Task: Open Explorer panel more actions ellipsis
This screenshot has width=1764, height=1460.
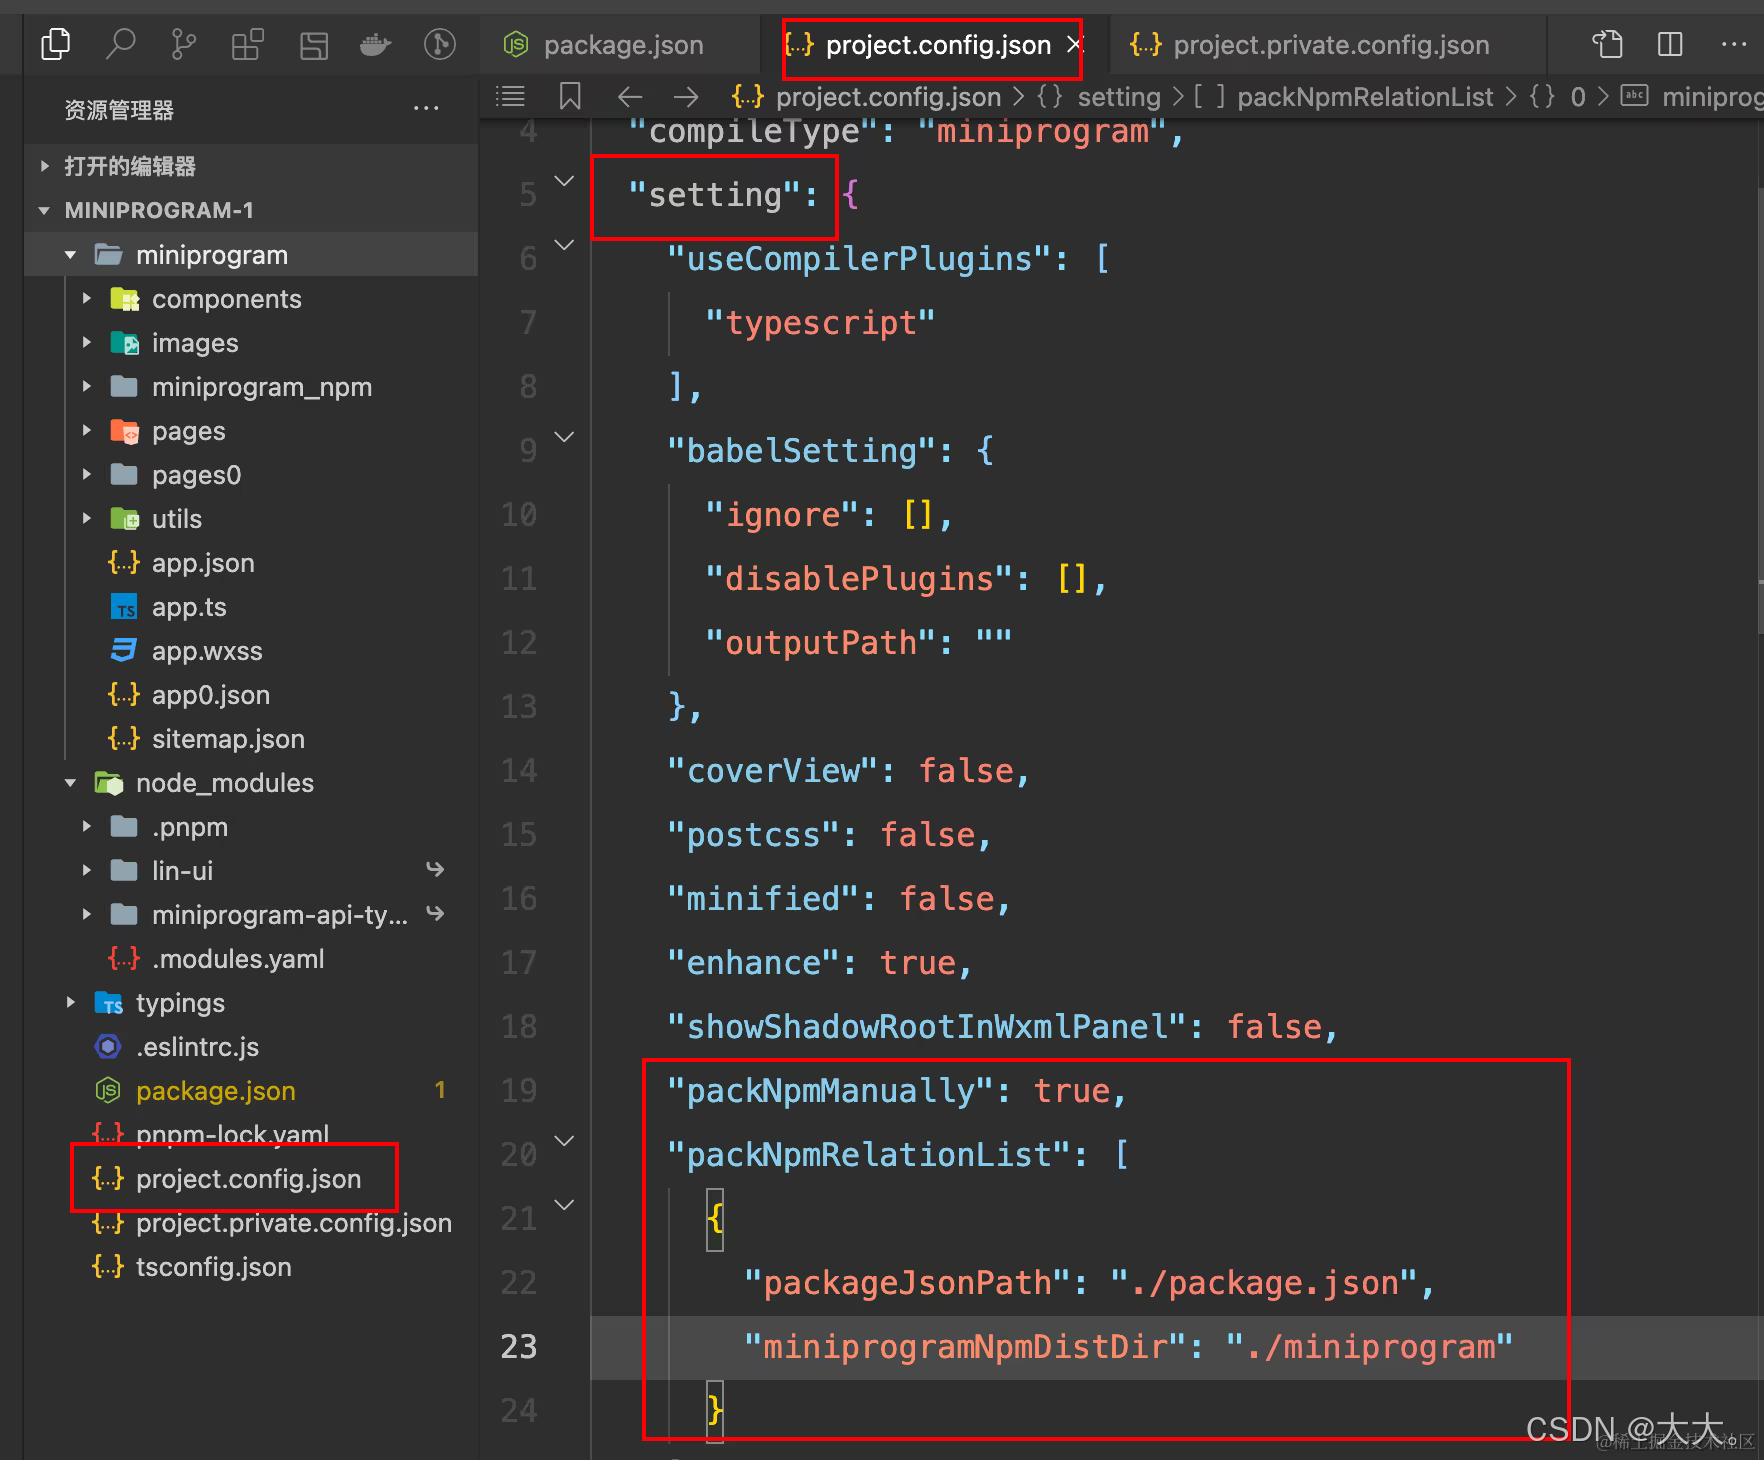Action: coord(426,108)
